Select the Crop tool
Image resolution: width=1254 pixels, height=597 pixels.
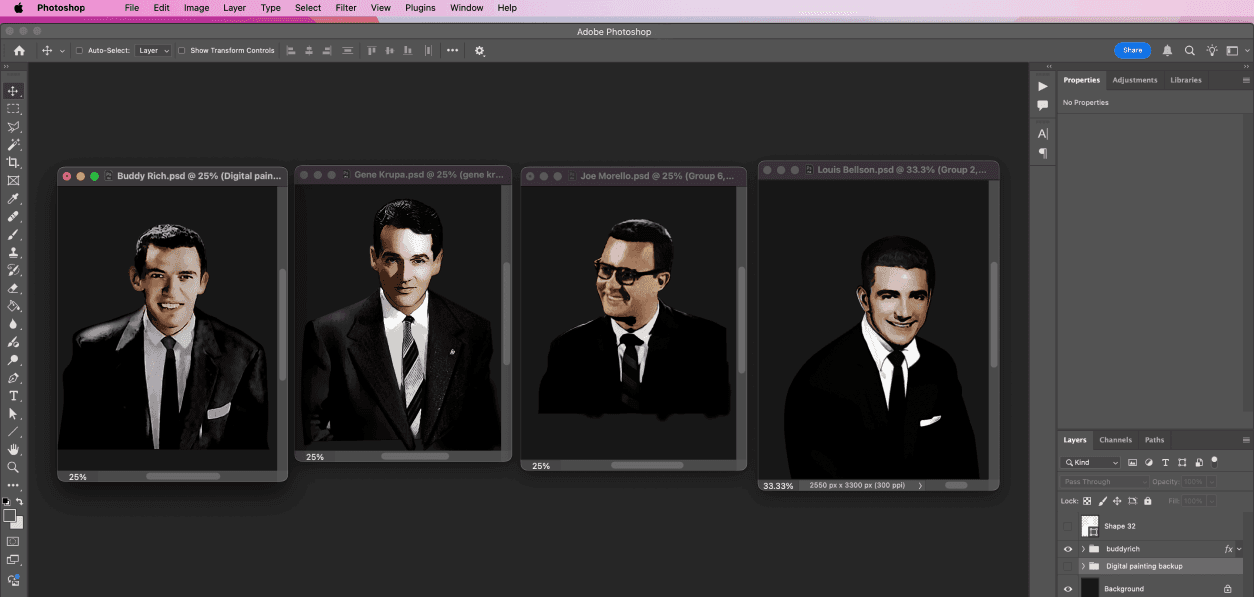tap(13, 163)
